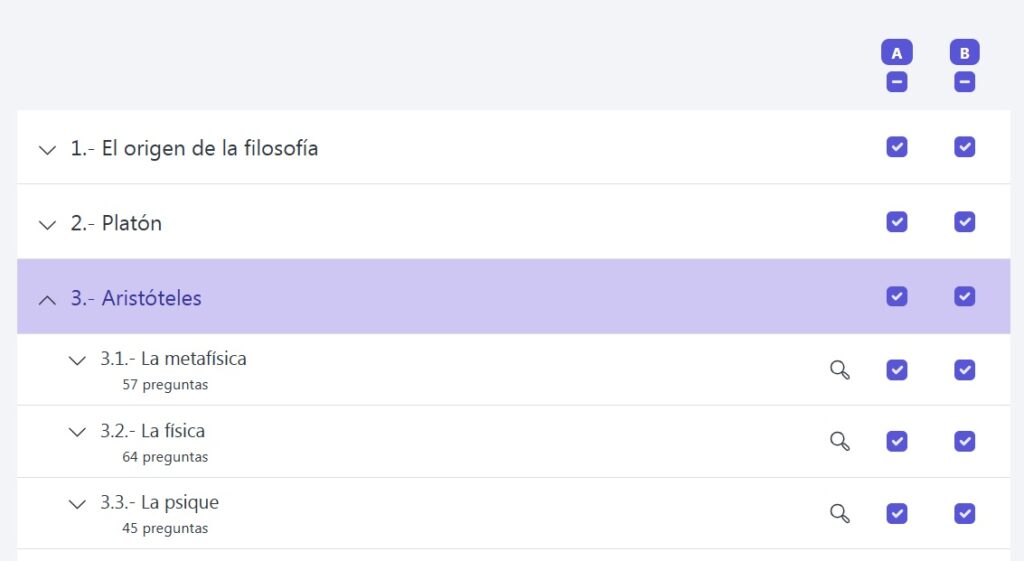Expand the 3.3 La psique chevron

pos(77,504)
